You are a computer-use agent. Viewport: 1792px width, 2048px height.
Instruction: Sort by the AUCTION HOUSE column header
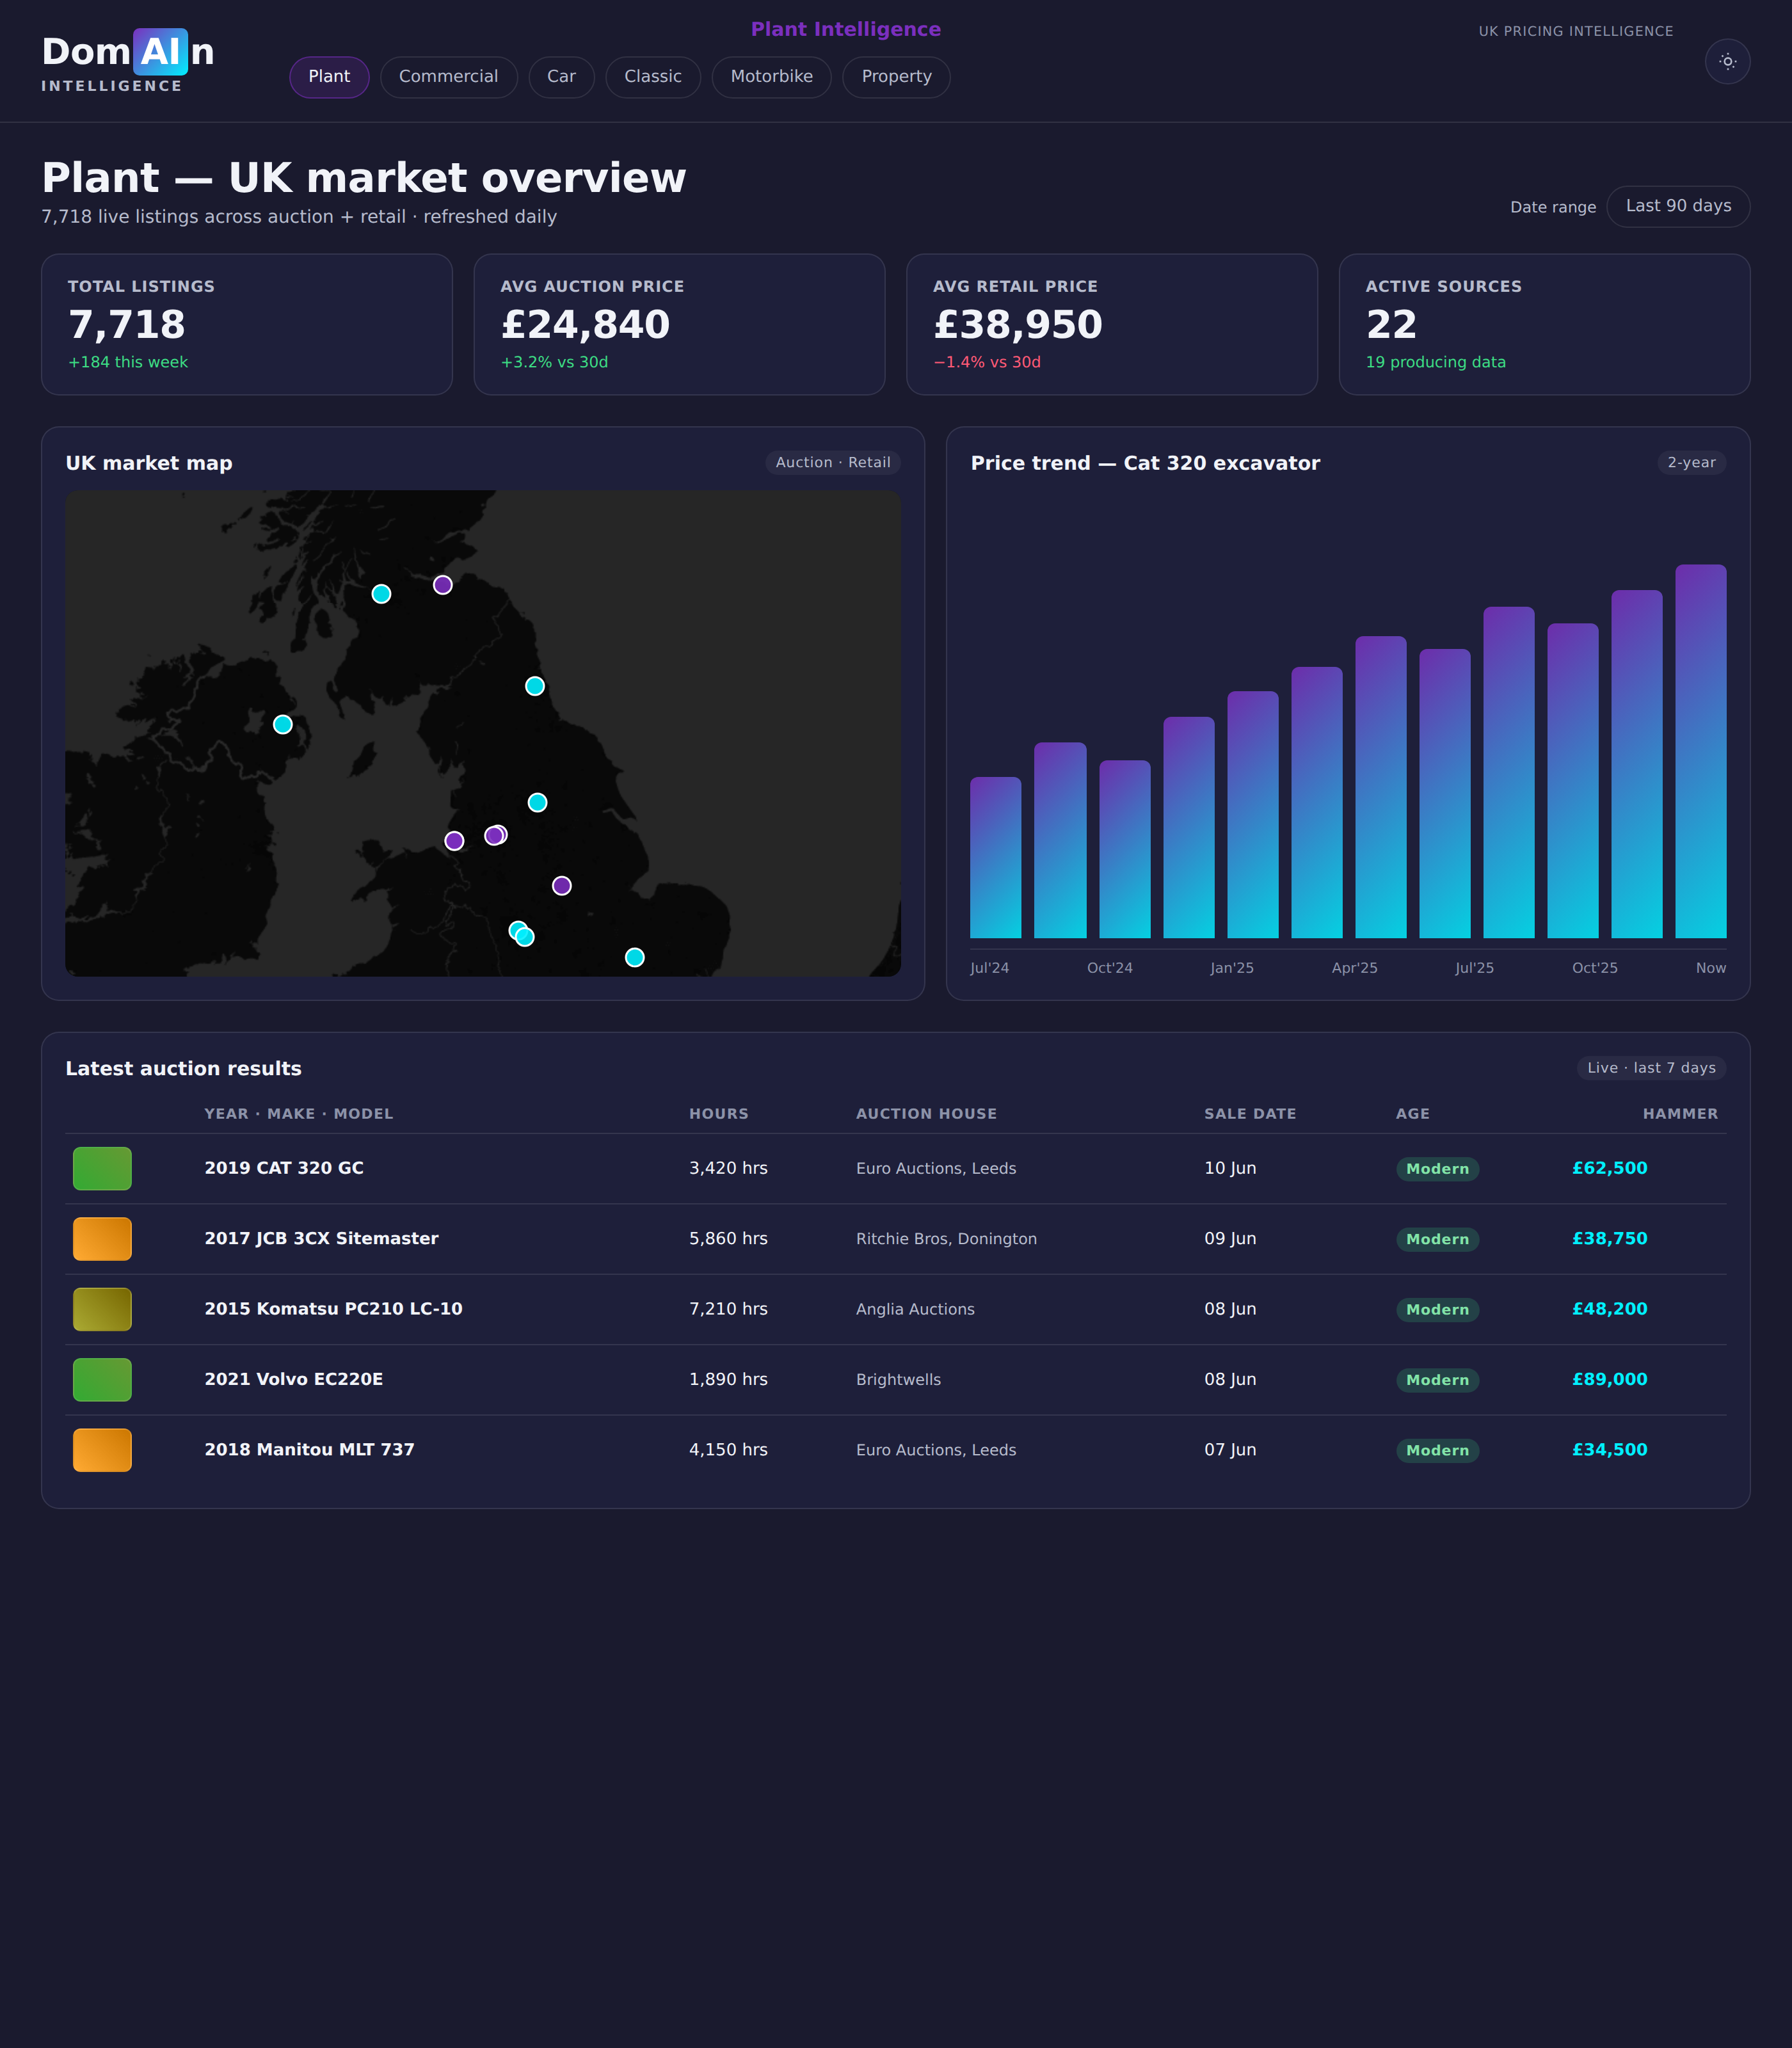click(926, 1114)
